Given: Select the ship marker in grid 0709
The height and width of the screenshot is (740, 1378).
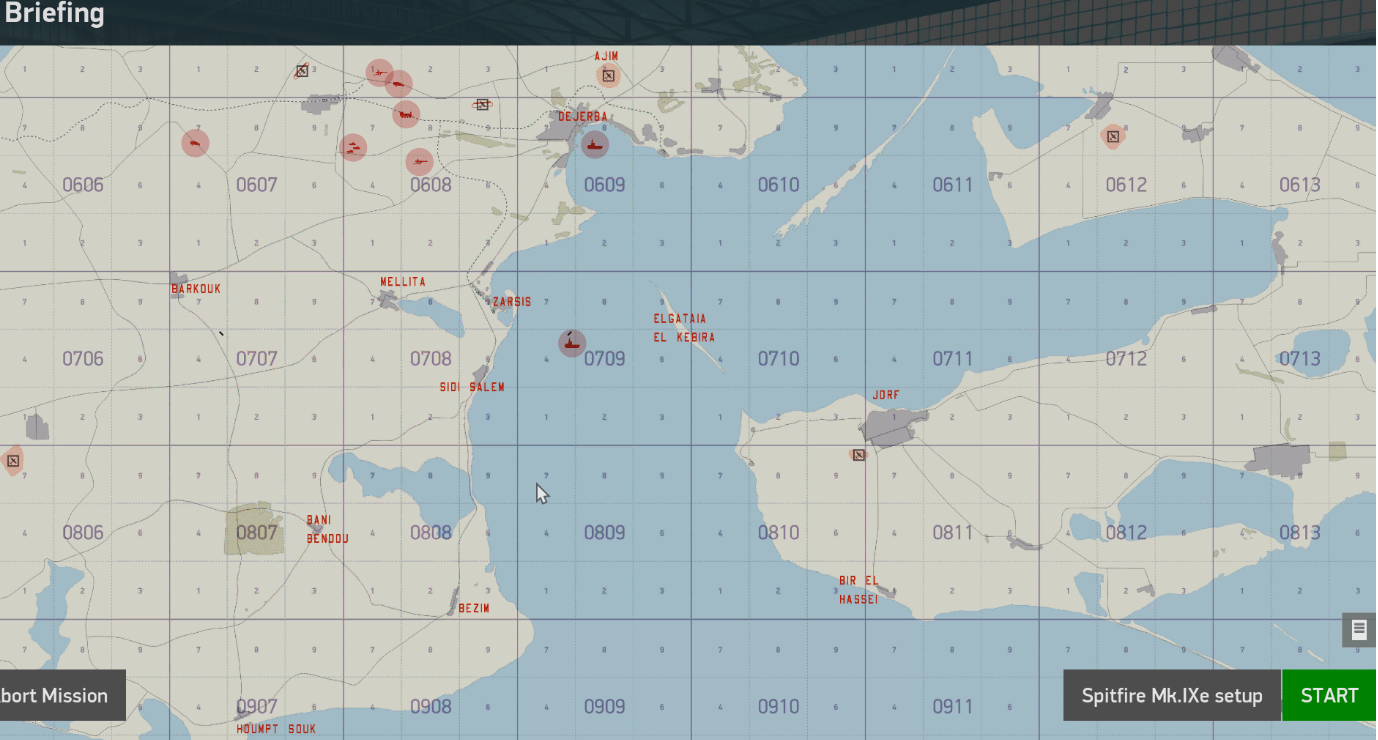Looking at the screenshot, I should pyautogui.click(x=572, y=343).
